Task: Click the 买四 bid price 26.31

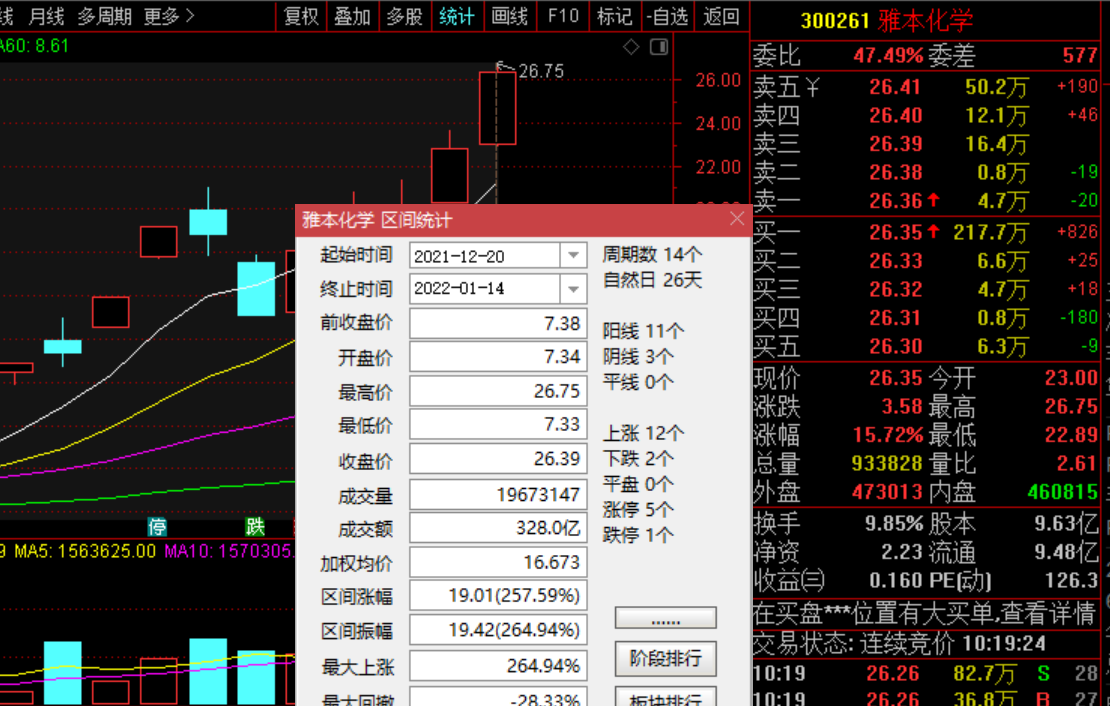Action: 896,318
